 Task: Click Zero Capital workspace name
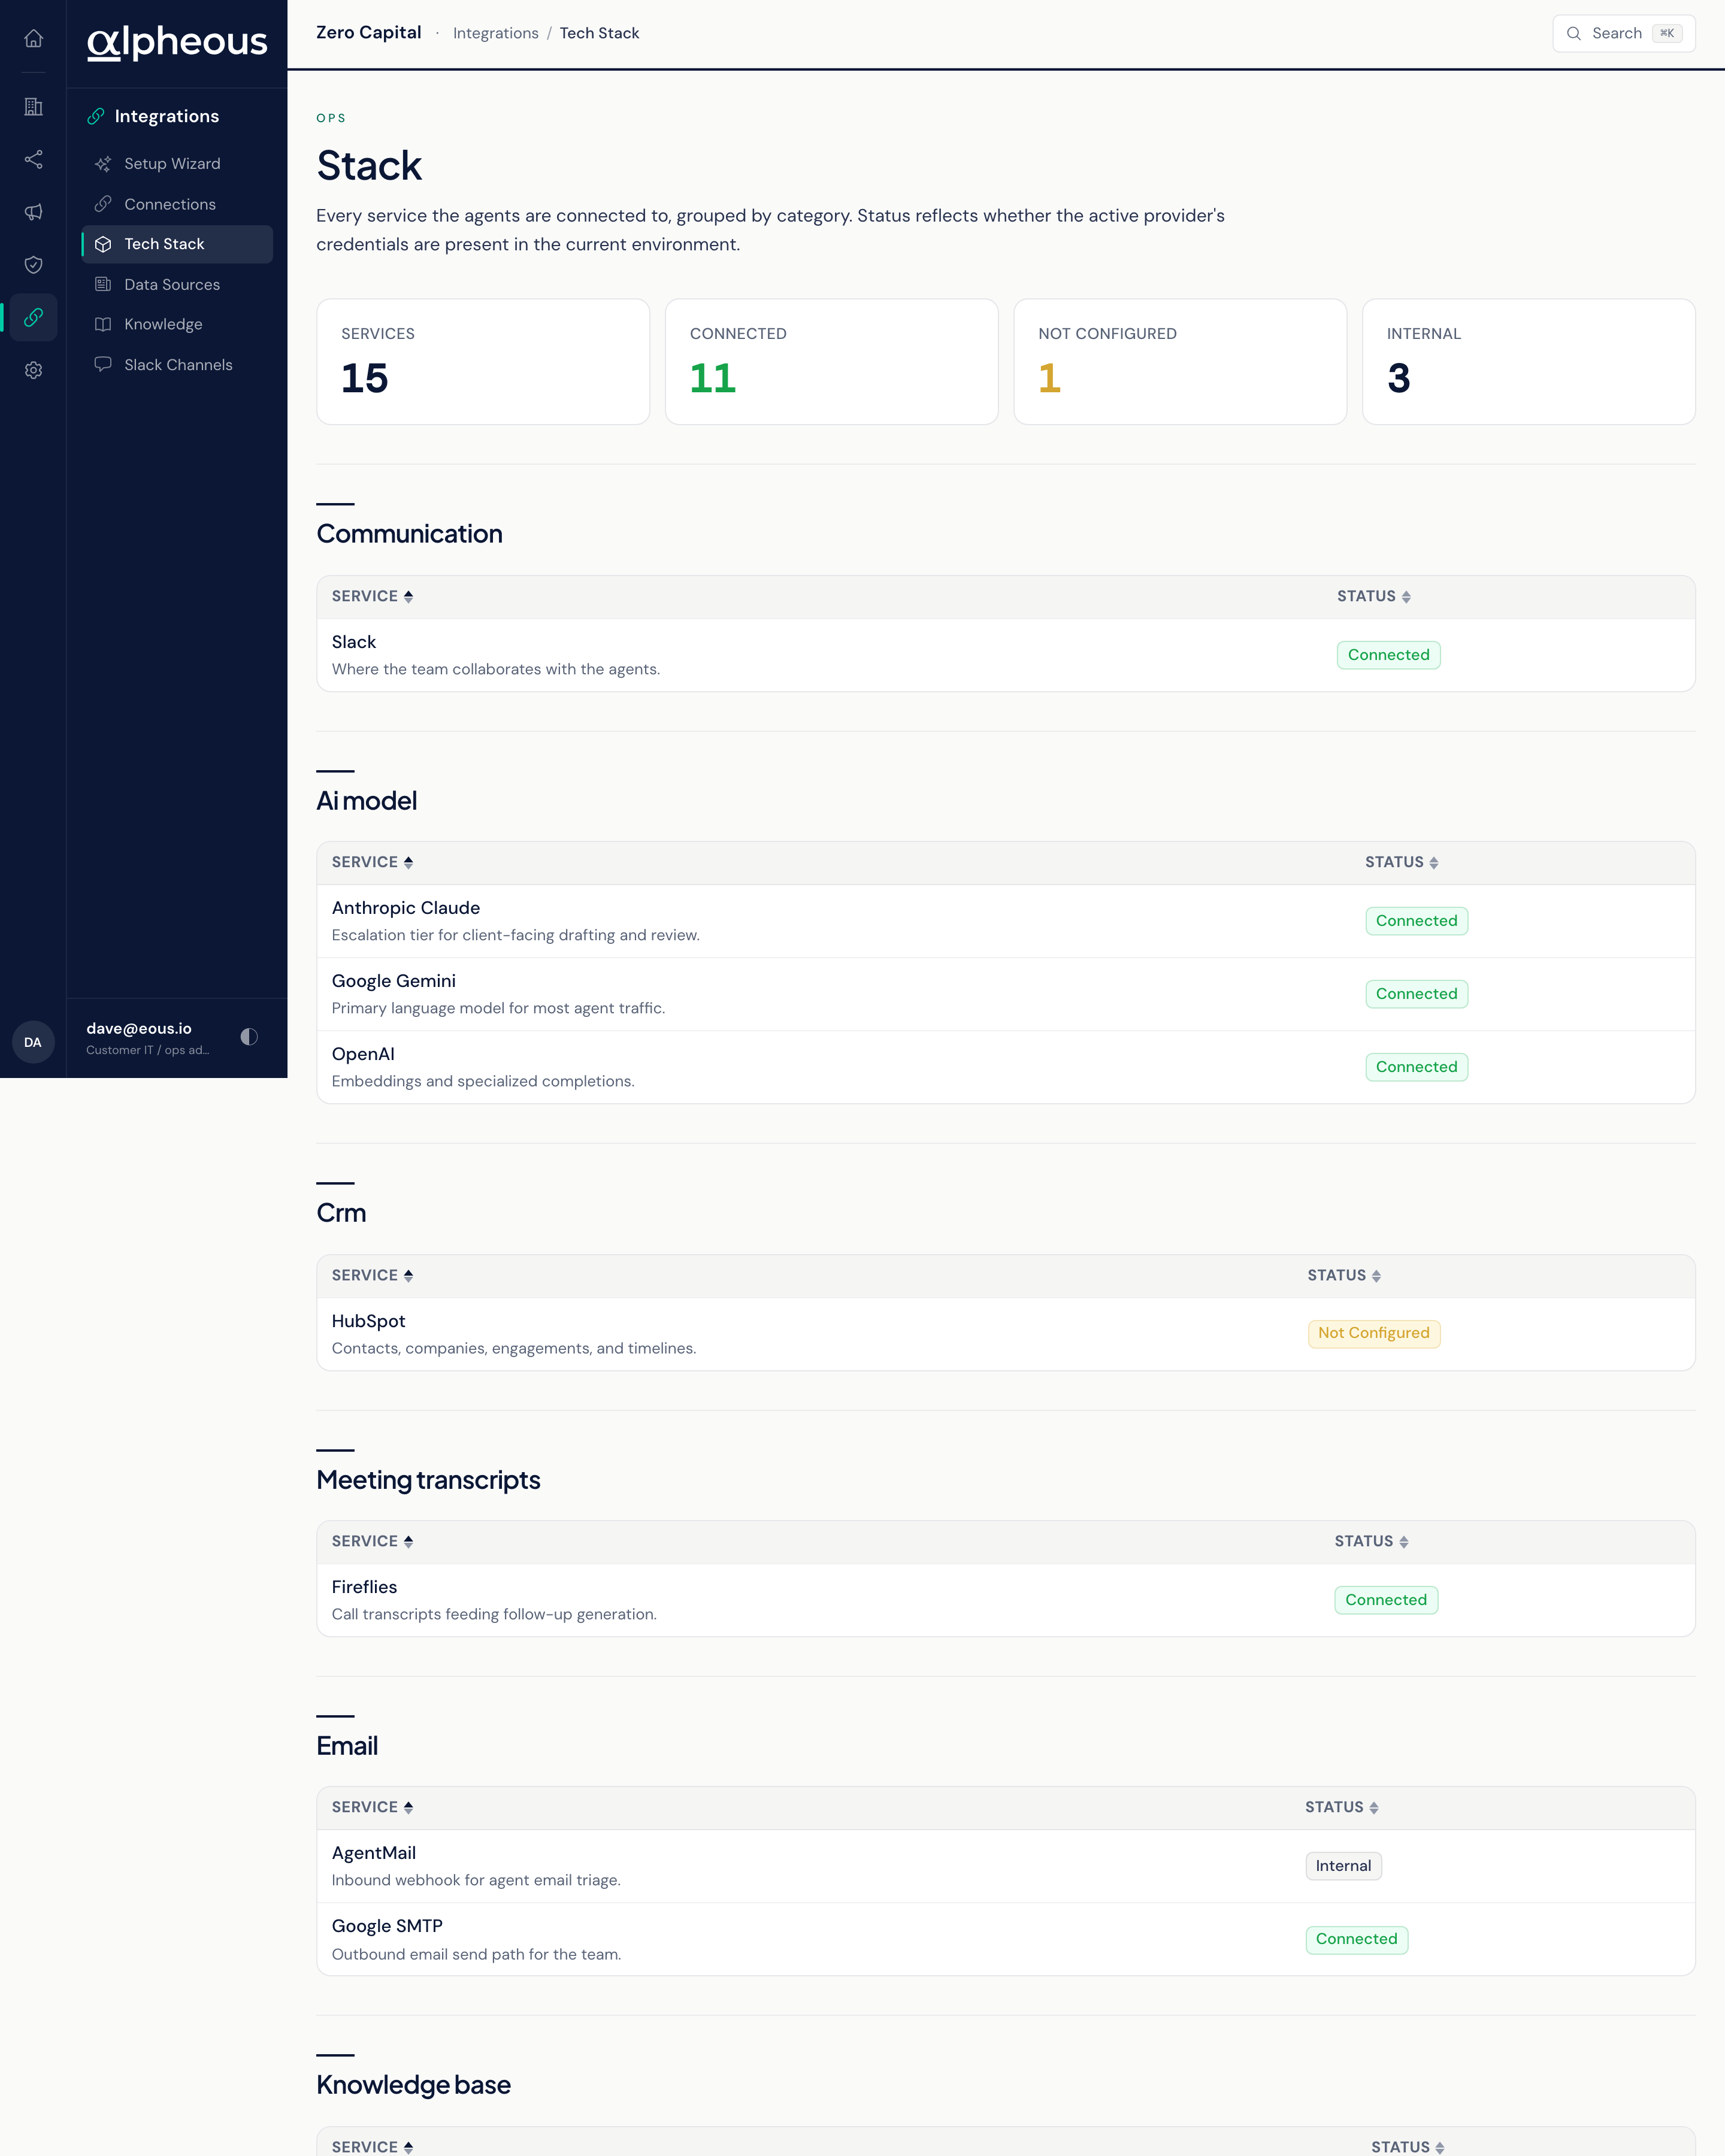[369, 32]
